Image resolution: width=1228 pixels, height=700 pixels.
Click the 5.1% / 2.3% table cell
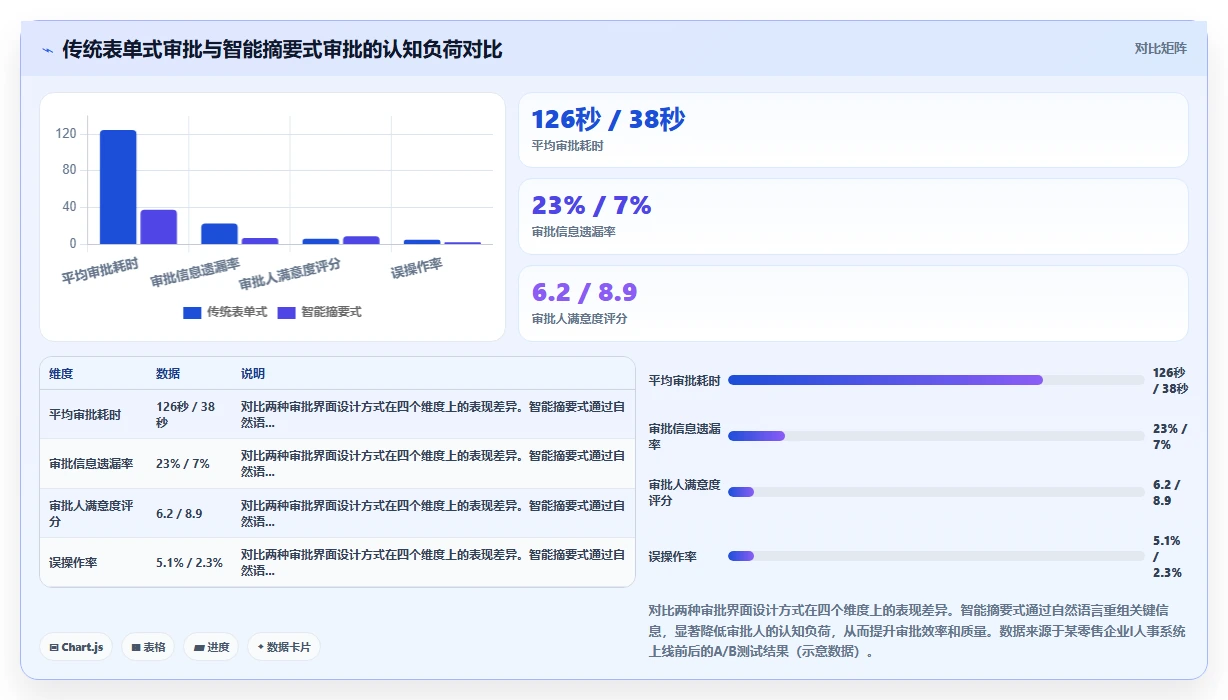190,562
